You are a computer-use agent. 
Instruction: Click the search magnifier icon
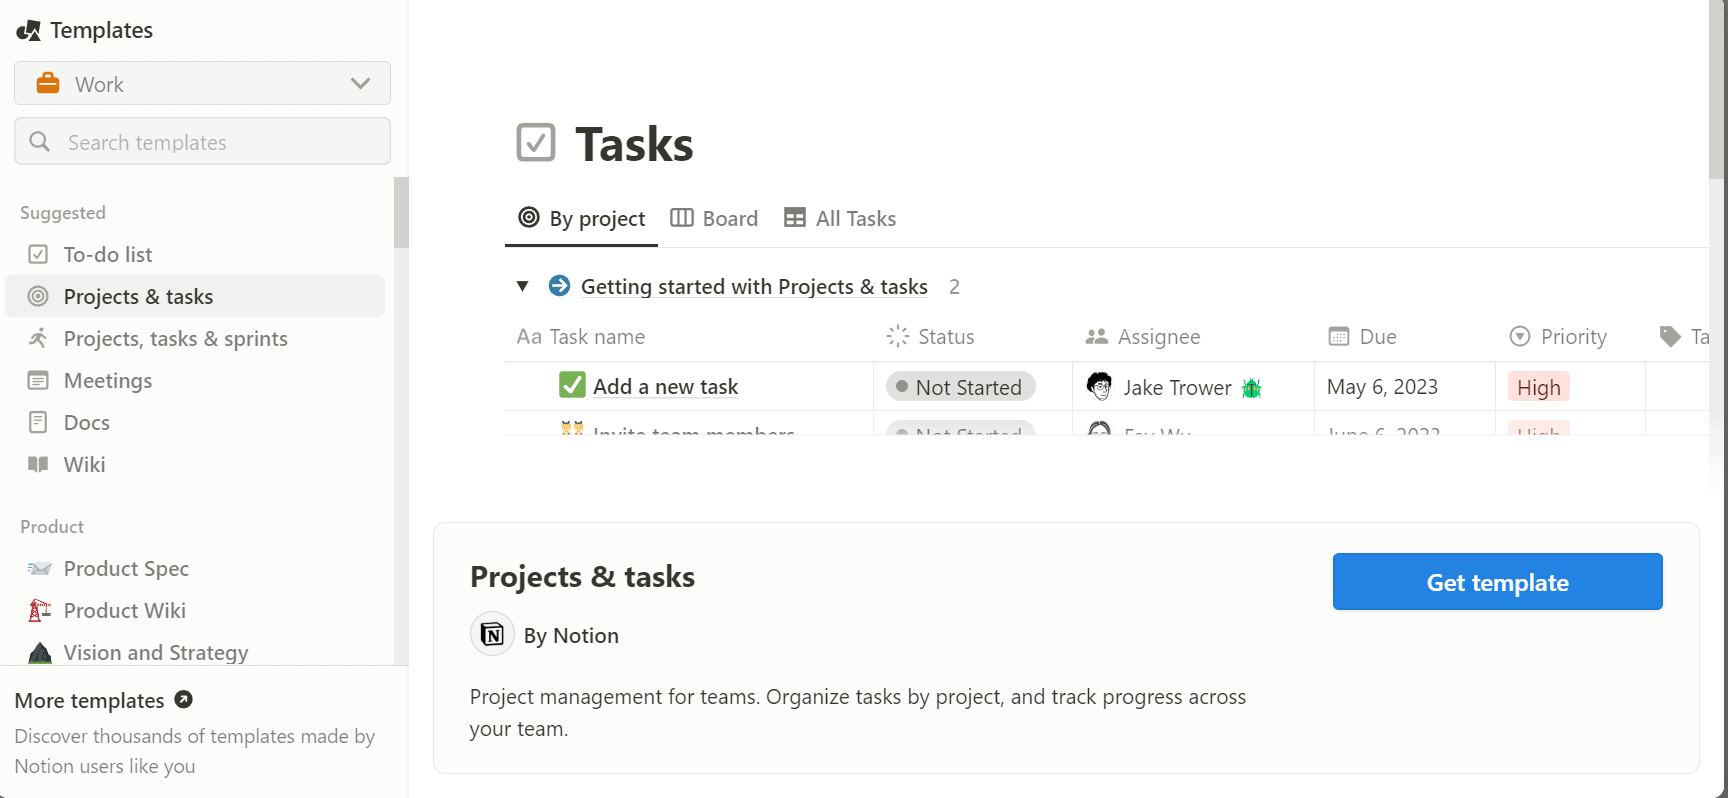pos(39,141)
